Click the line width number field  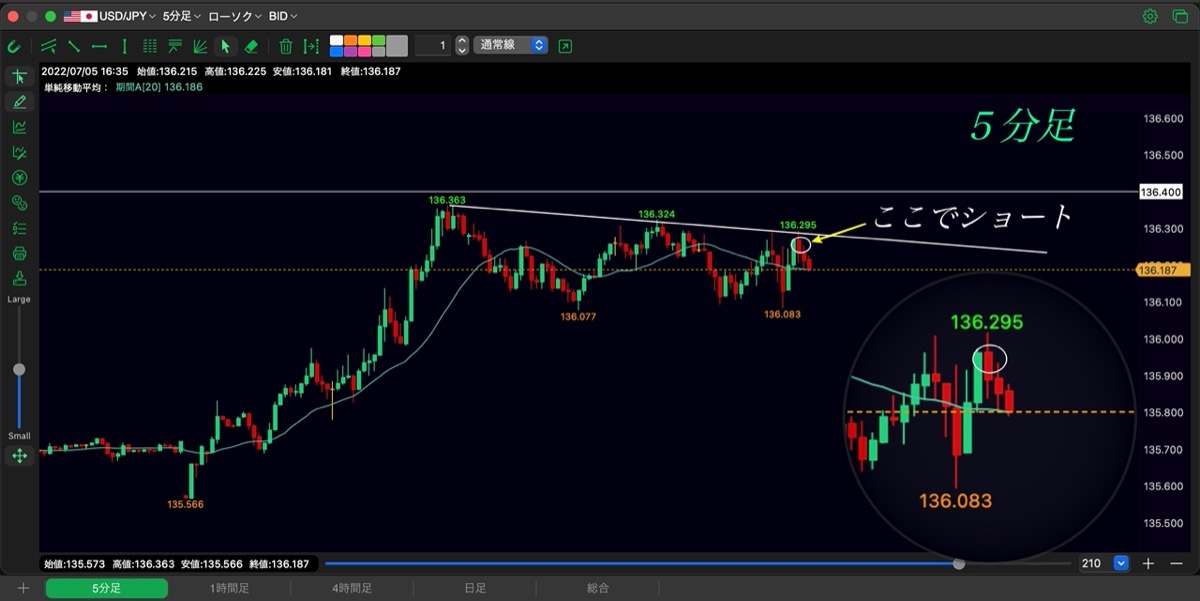click(432, 45)
